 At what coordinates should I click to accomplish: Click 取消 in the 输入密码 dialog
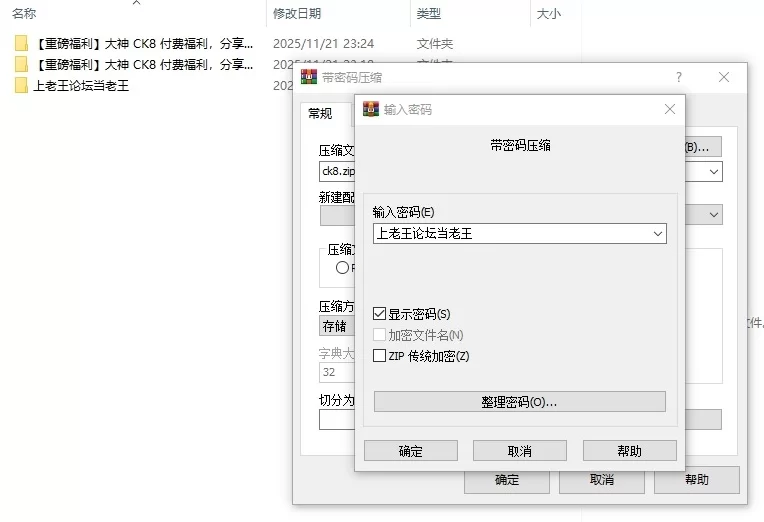pos(519,451)
